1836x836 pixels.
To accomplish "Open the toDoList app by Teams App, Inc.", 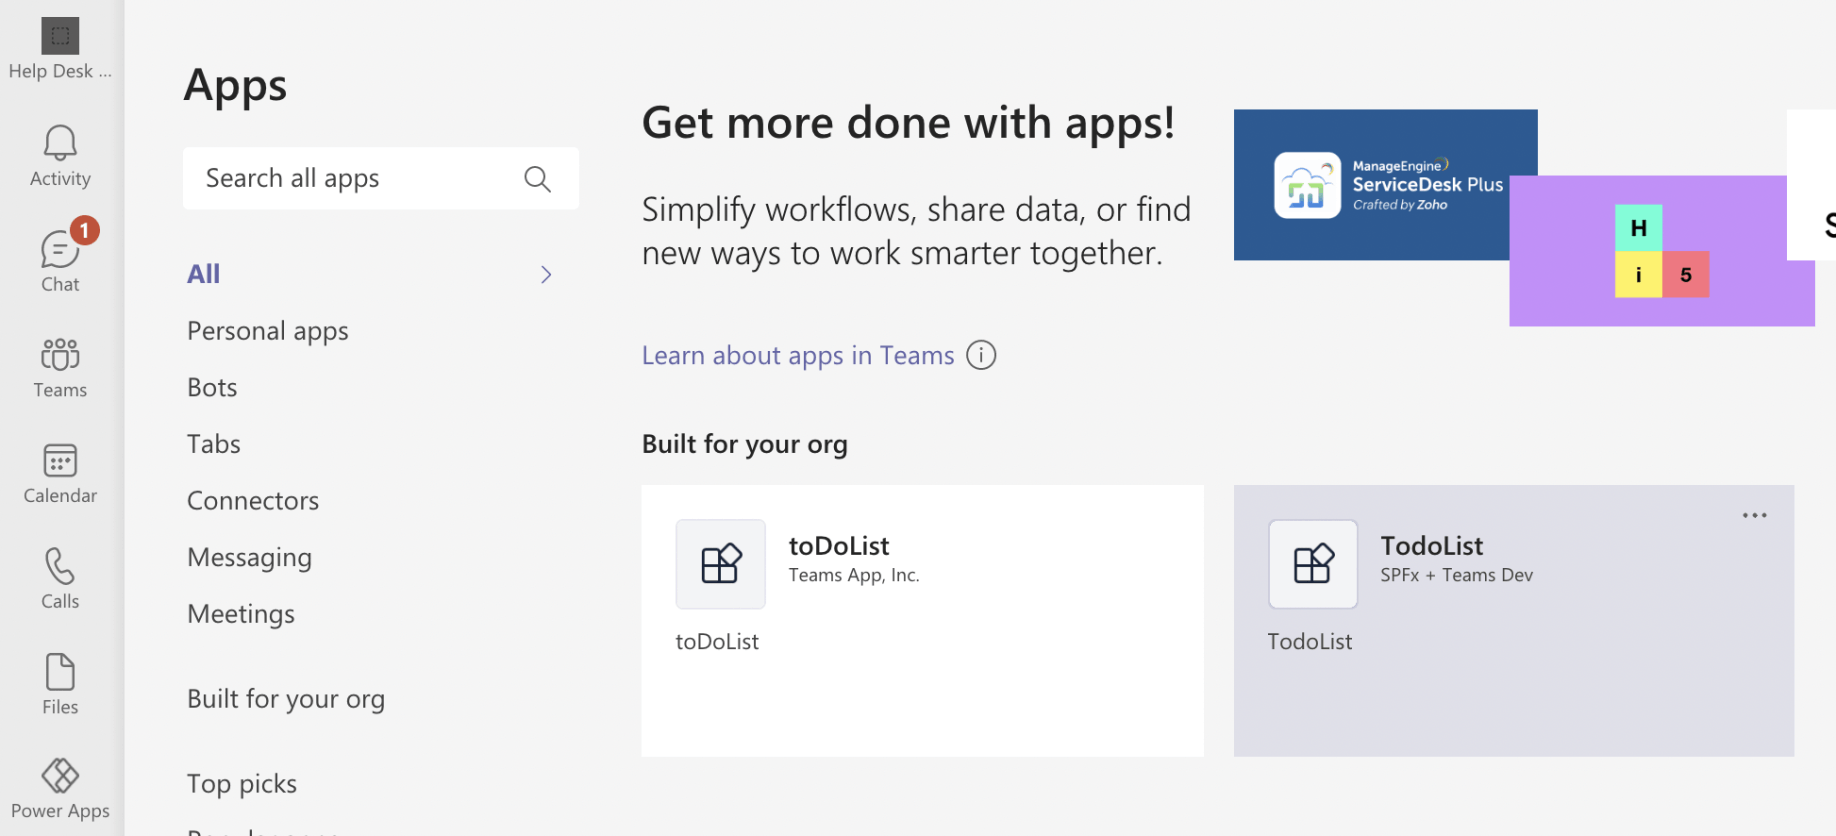I will [838, 546].
